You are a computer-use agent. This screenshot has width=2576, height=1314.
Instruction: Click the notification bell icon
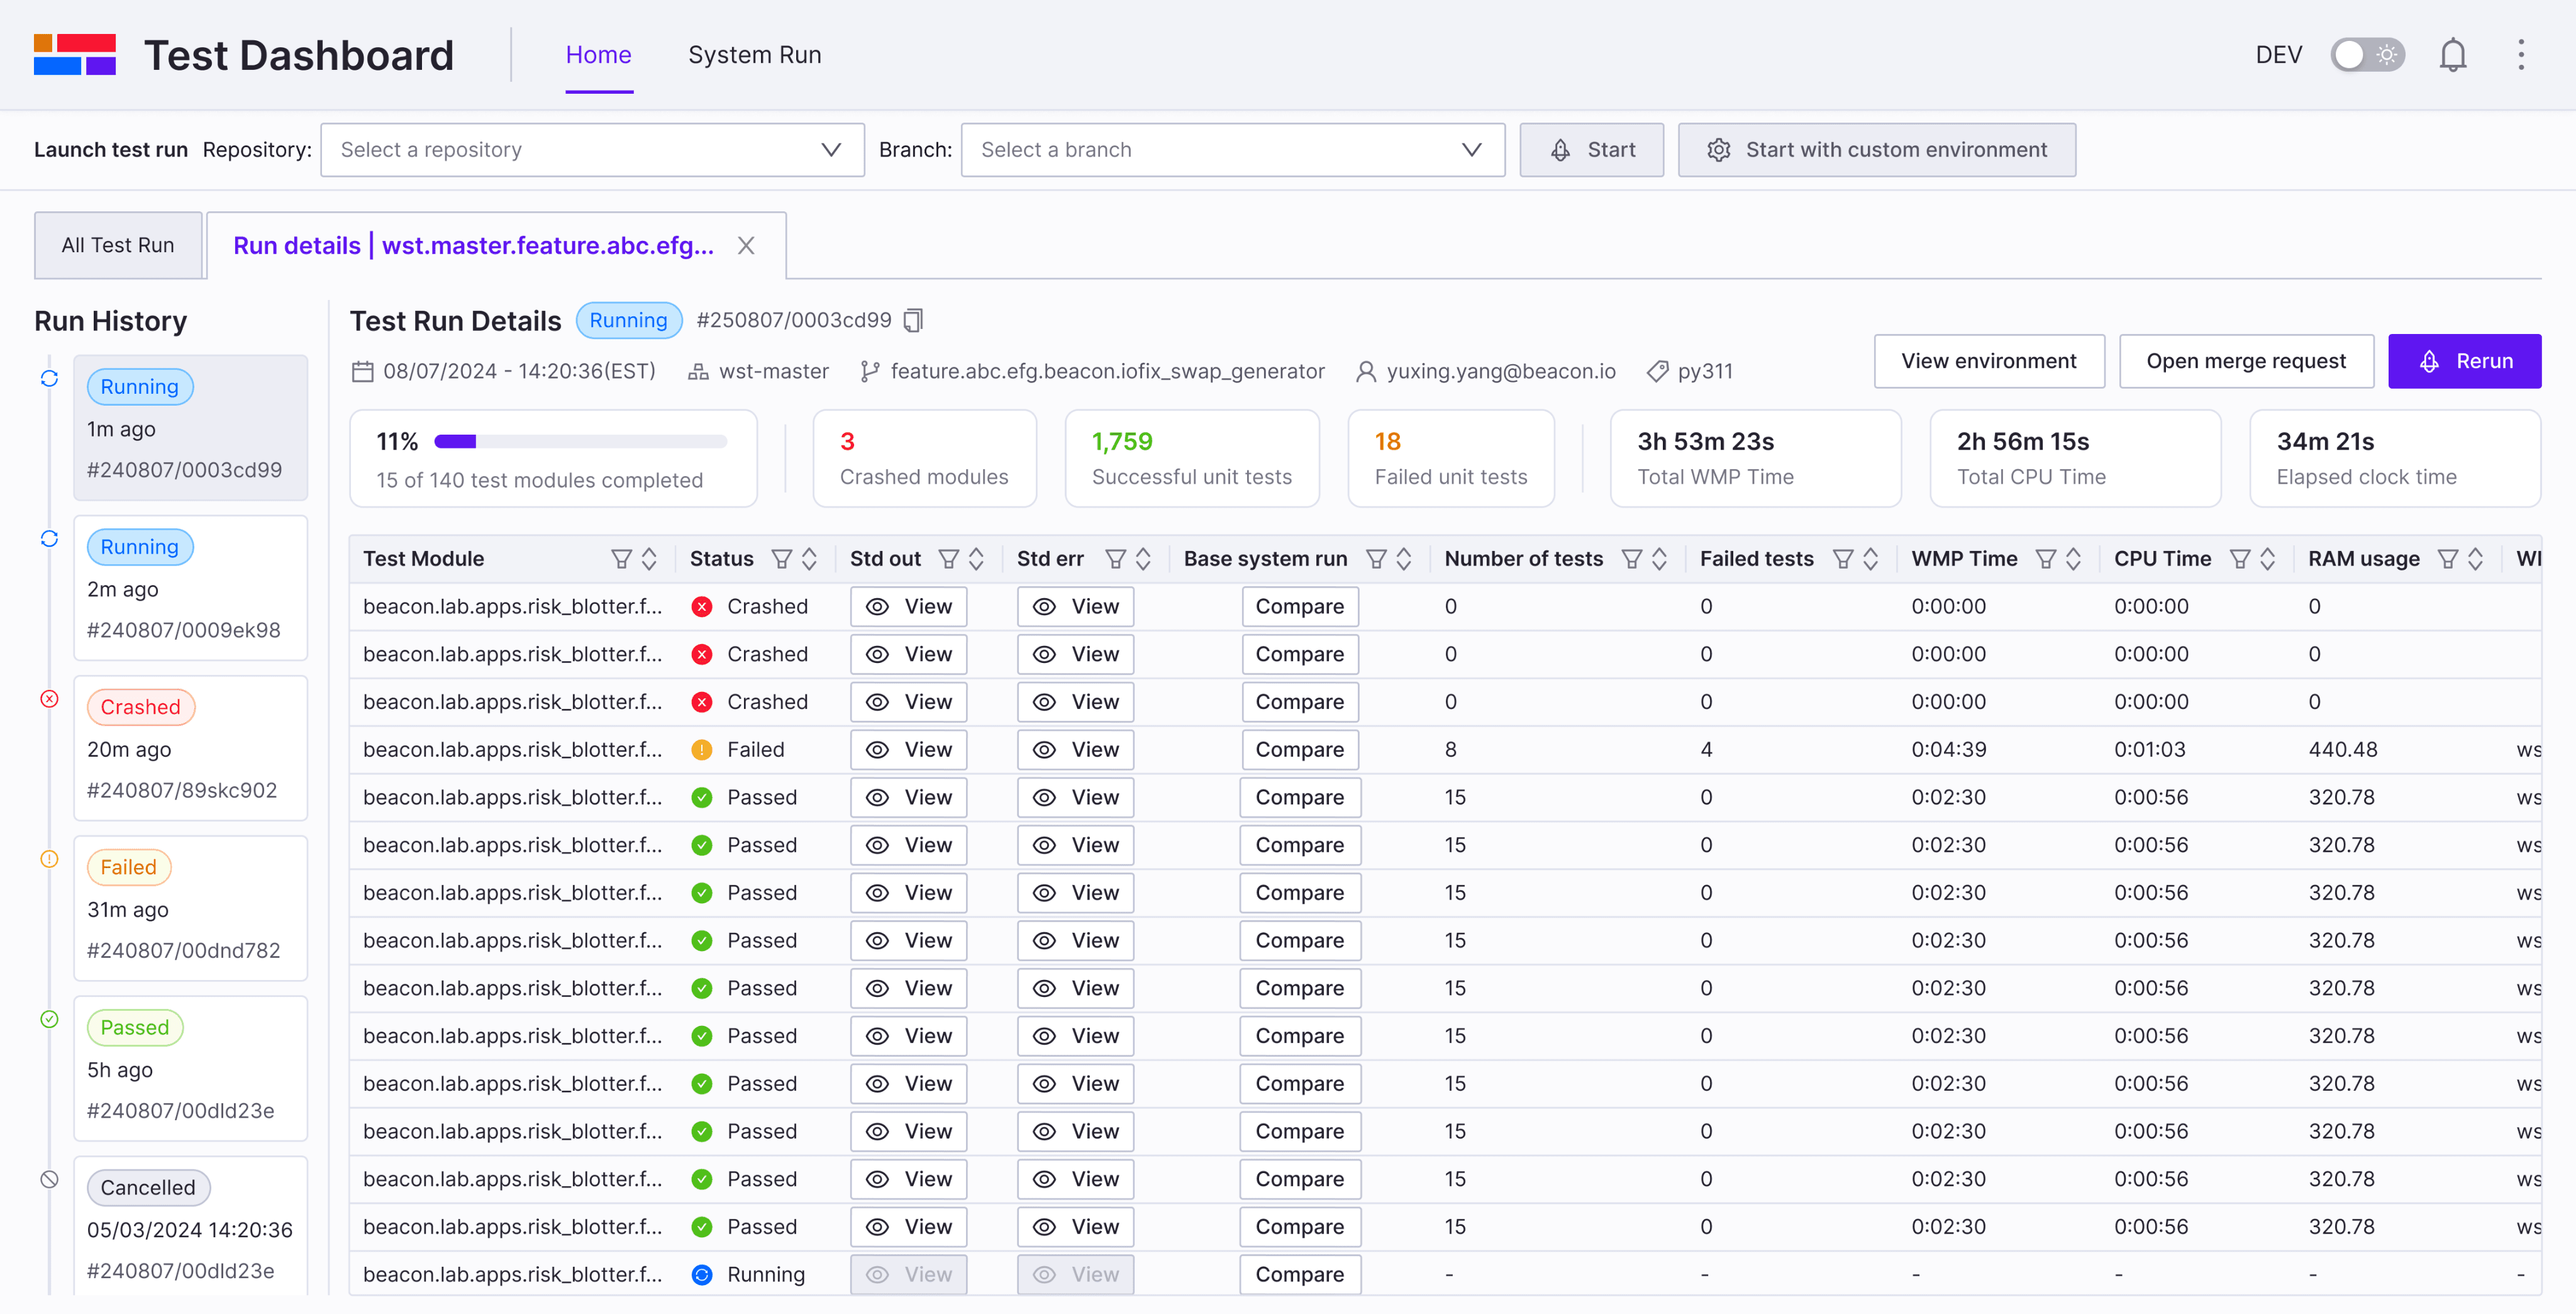point(2452,55)
